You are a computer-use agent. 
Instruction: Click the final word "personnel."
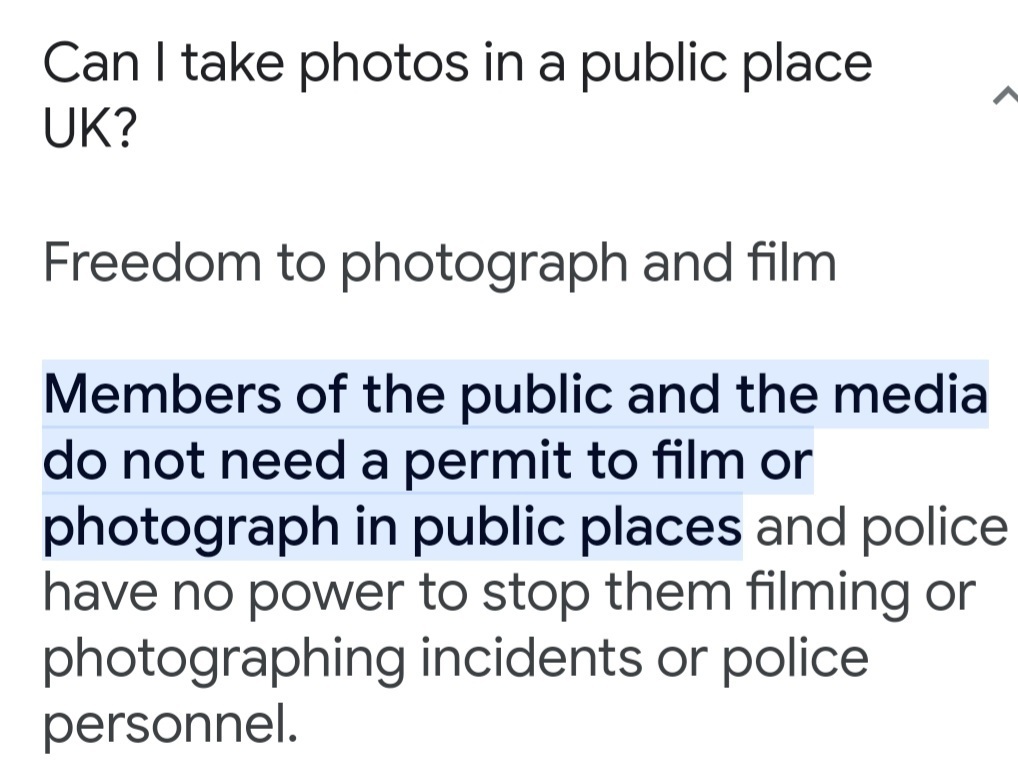click(170, 725)
